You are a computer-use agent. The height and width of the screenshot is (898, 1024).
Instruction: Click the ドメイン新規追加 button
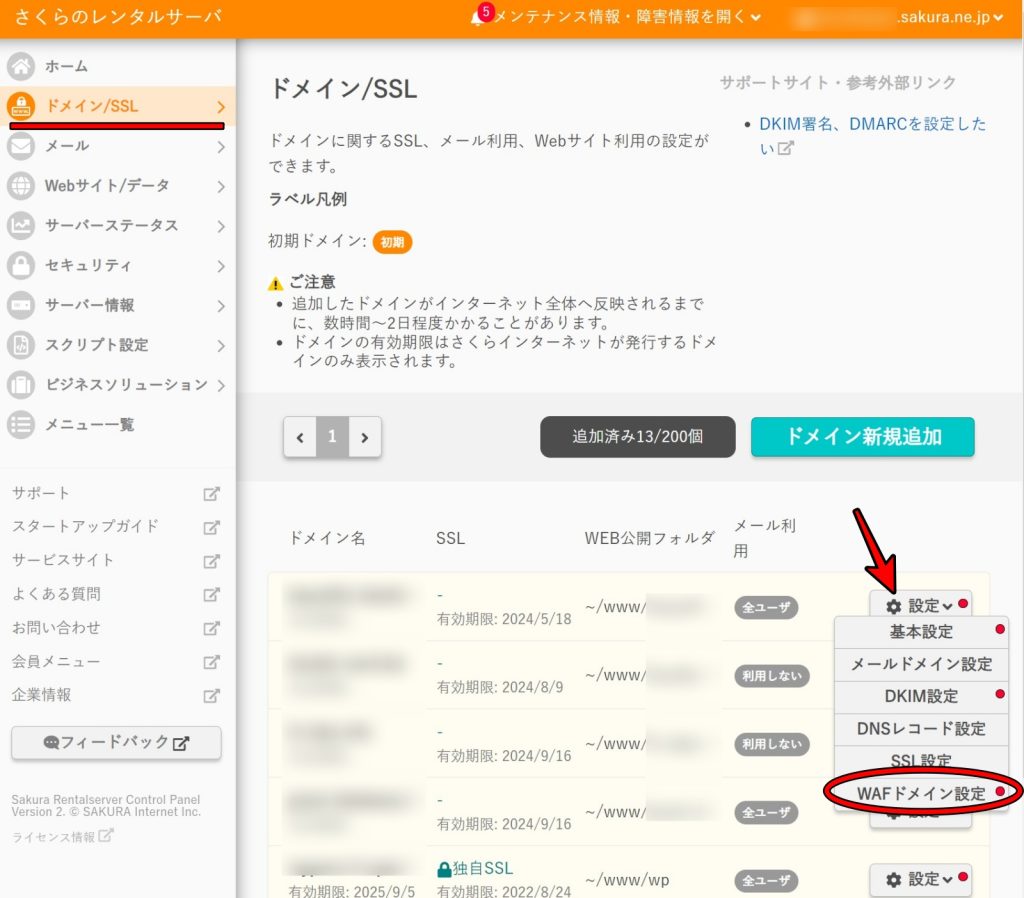tap(862, 437)
